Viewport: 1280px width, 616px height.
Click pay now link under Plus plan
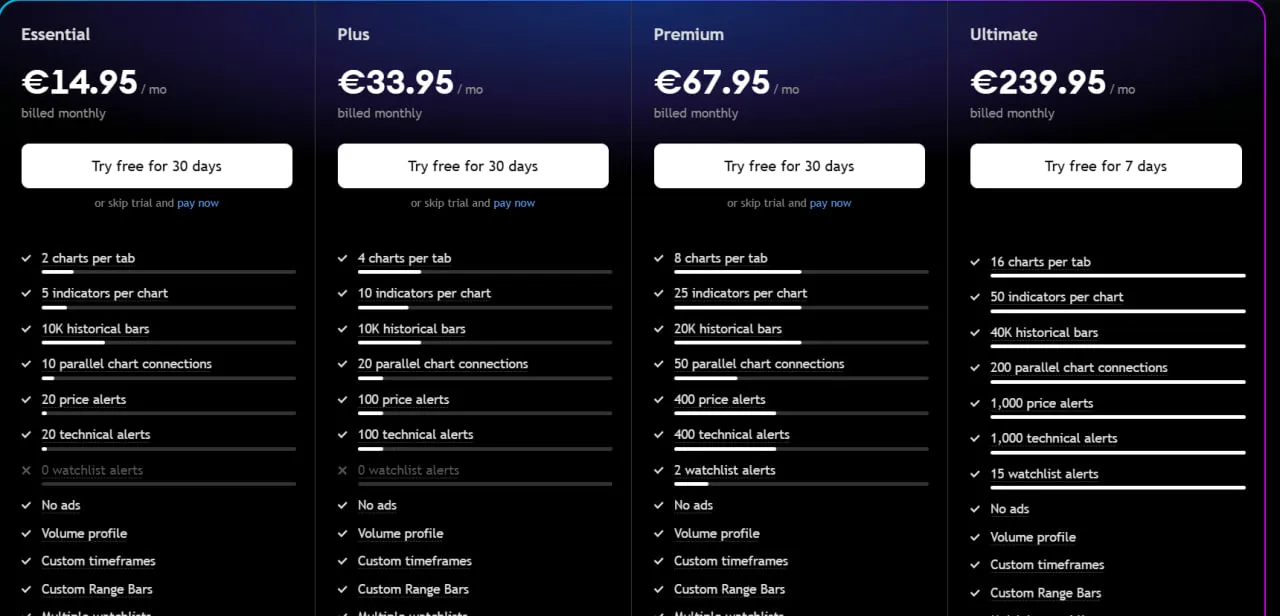tap(514, 203)
